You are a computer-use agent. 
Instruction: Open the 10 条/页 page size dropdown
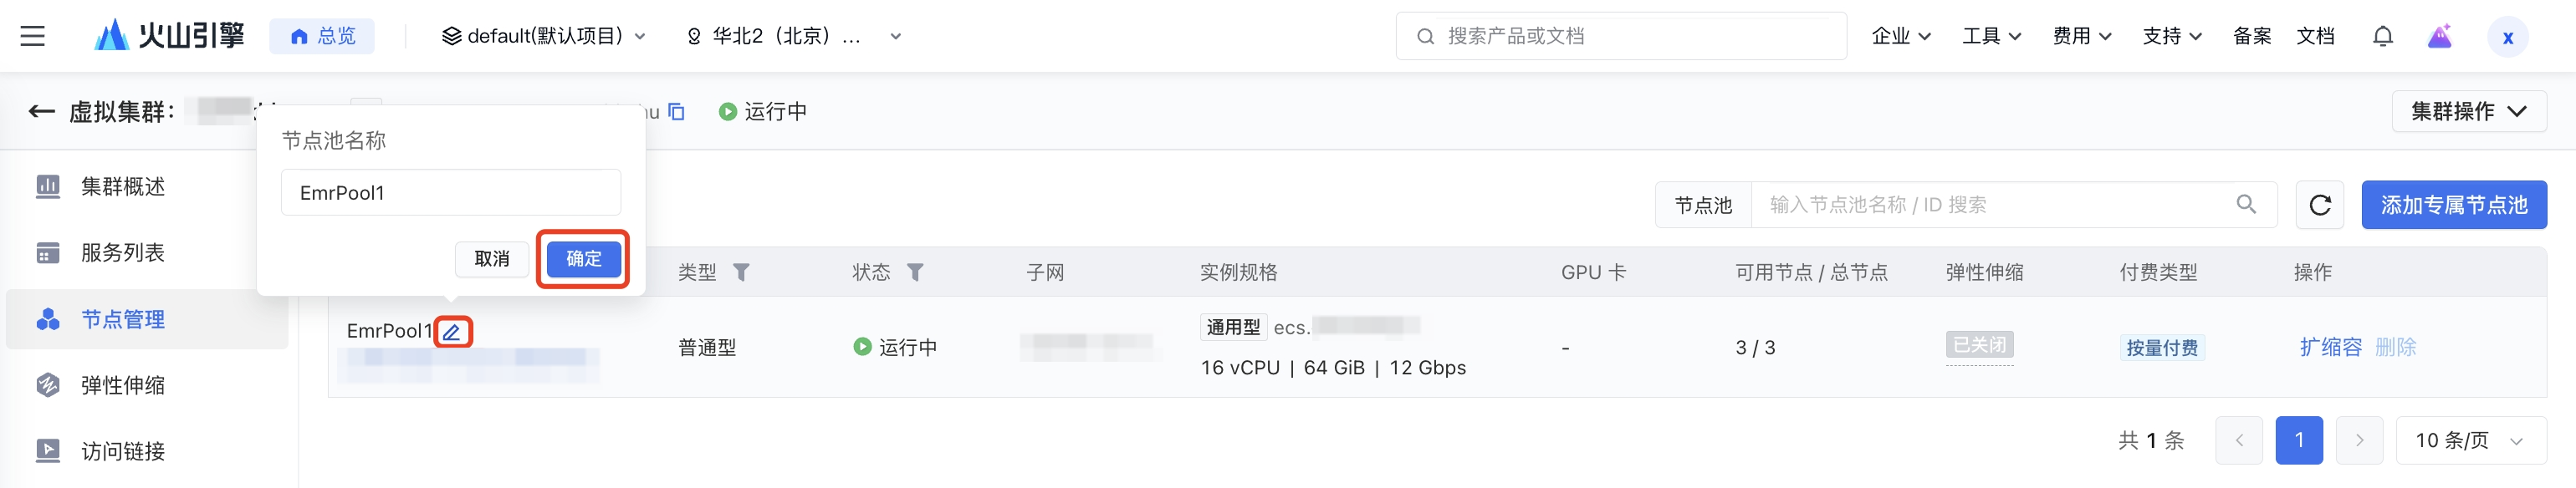point(2471,440)
